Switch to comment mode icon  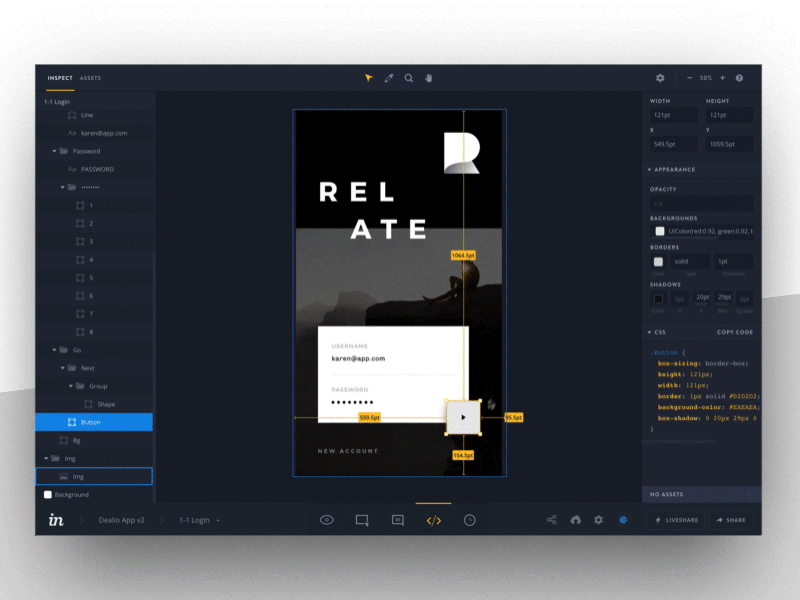coord(398,520)
